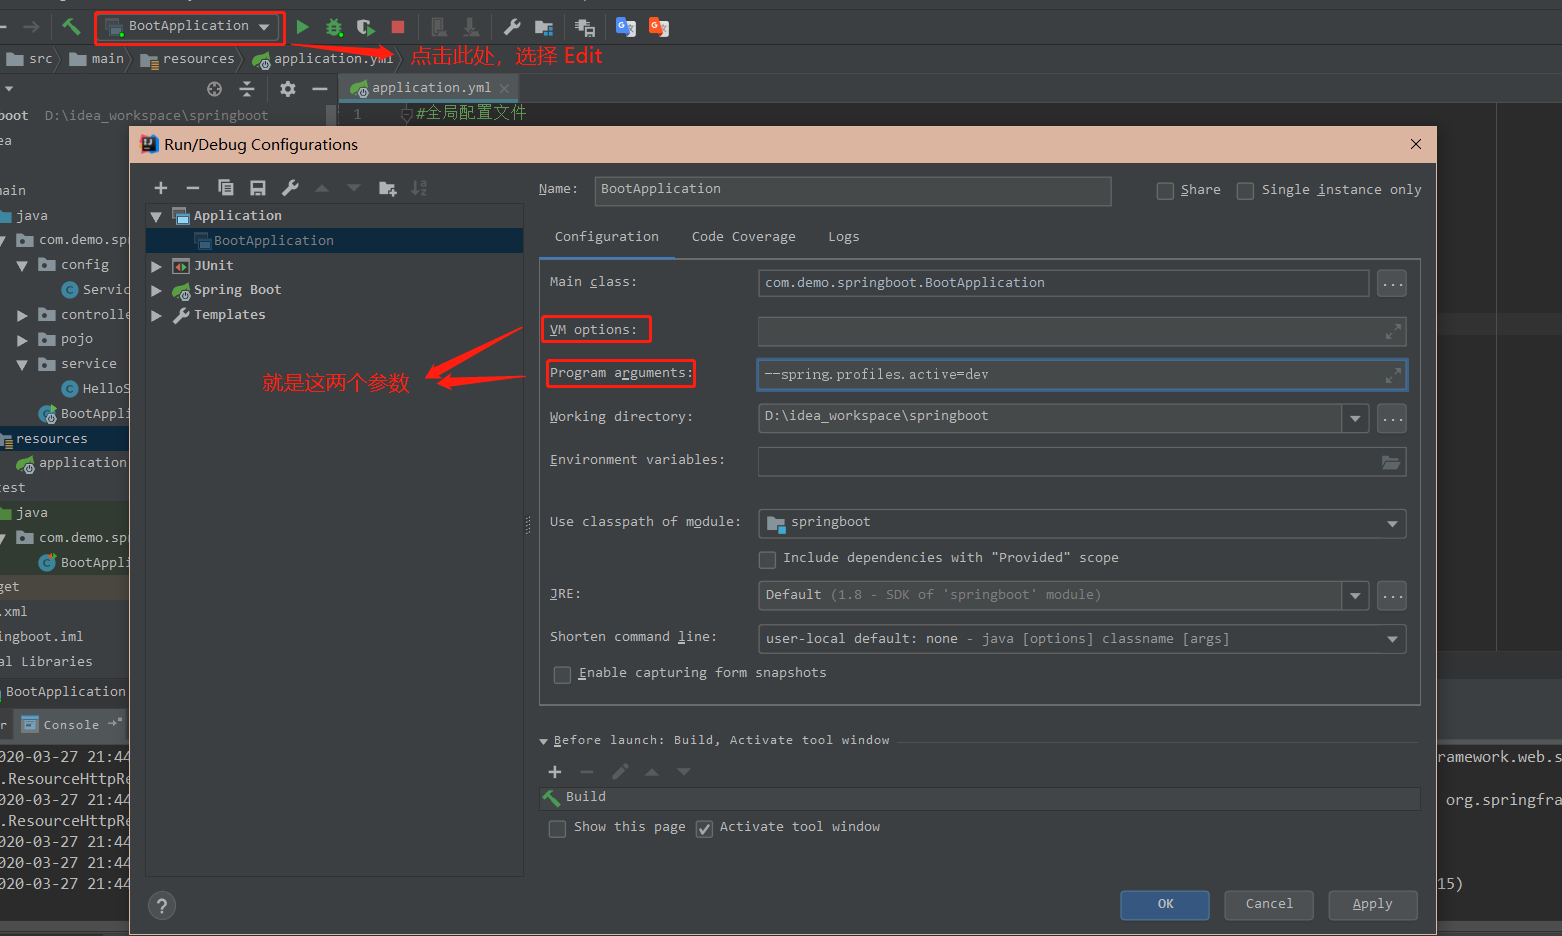Expand the JUnit configurations node

(x=156, y=266)
